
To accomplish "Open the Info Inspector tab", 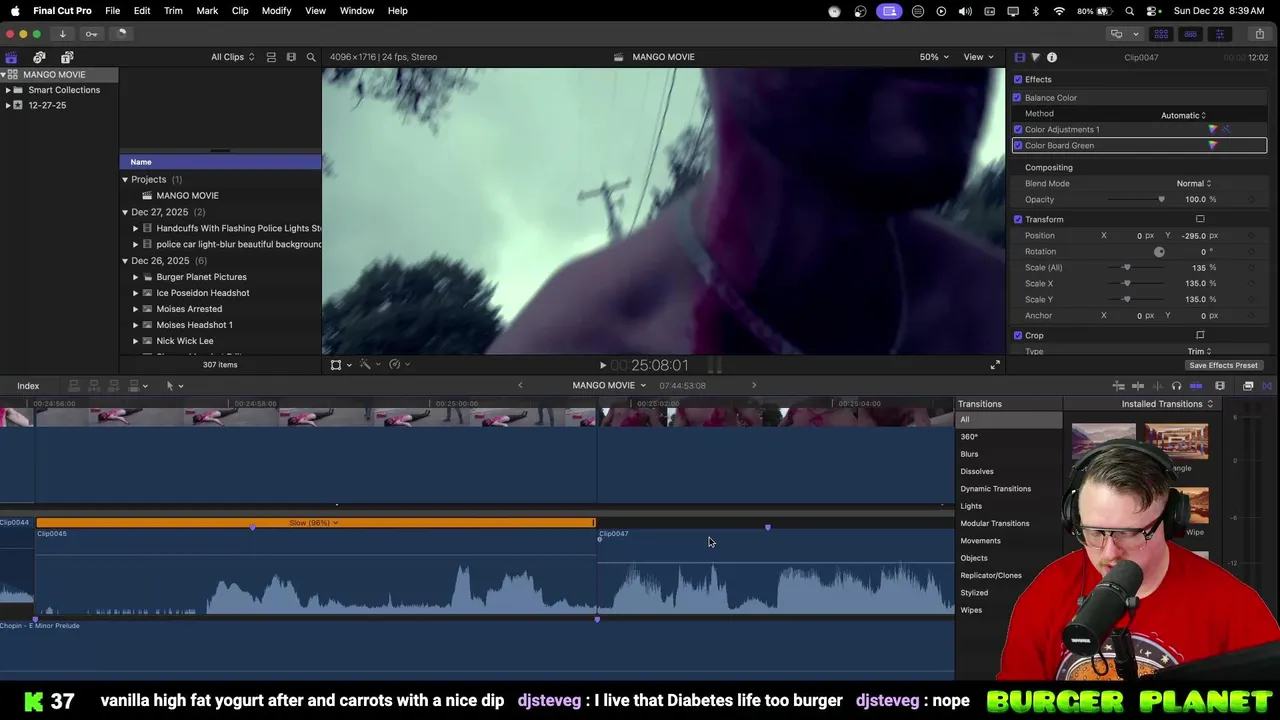I will [1052, 57].
